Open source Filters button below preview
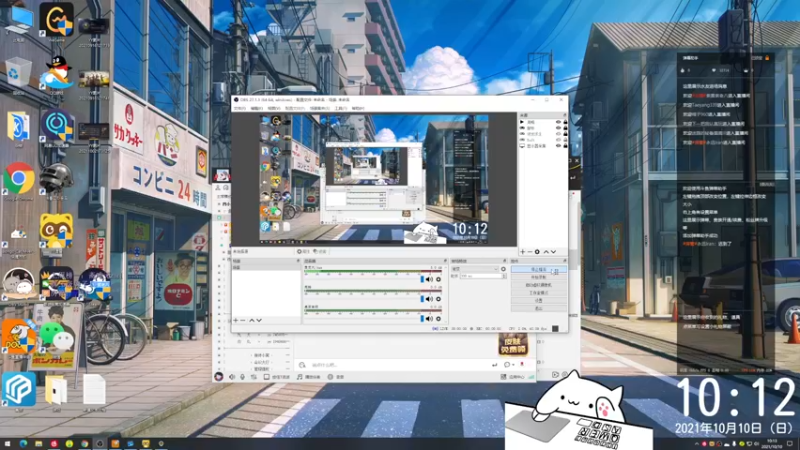 (x=319, y=251)
